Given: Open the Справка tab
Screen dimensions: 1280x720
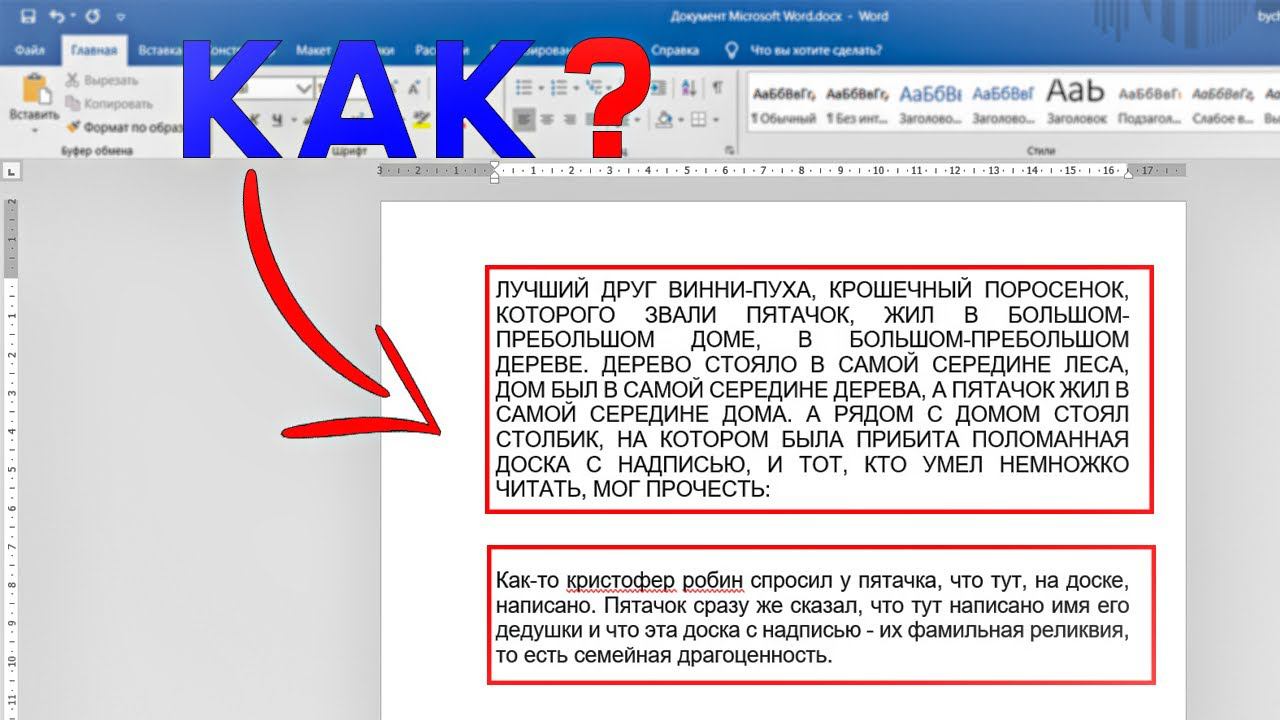Looking at the screenshot, I should pyautogui.click(x=675, y=50).
